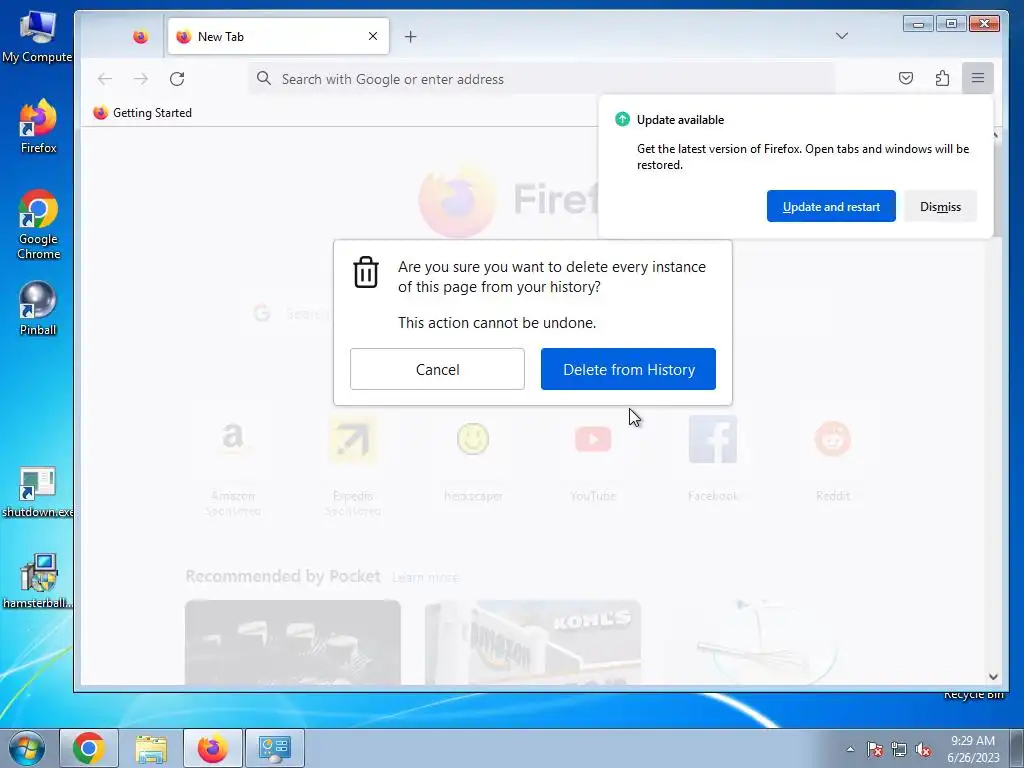Dismiss the update notification
Image resolution: width=1024 pixels, height=768 pixels.
[x=940, y=206]
